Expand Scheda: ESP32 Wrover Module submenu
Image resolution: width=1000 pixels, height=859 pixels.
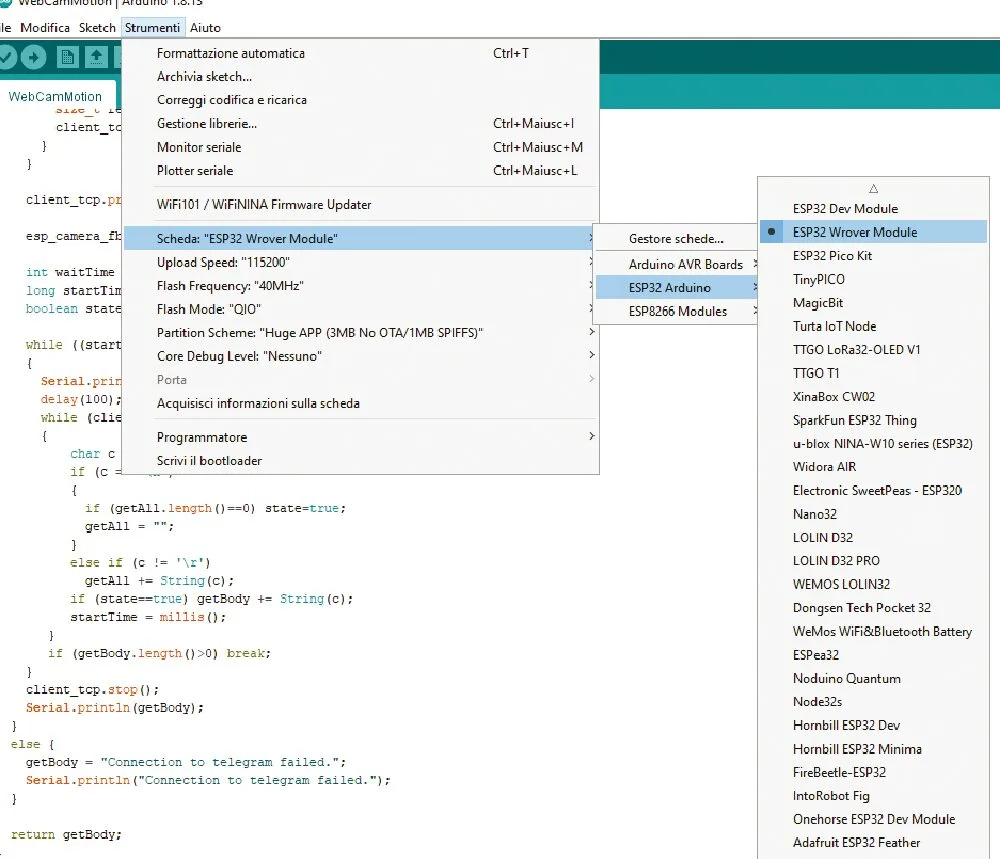[x=361, y=239]
